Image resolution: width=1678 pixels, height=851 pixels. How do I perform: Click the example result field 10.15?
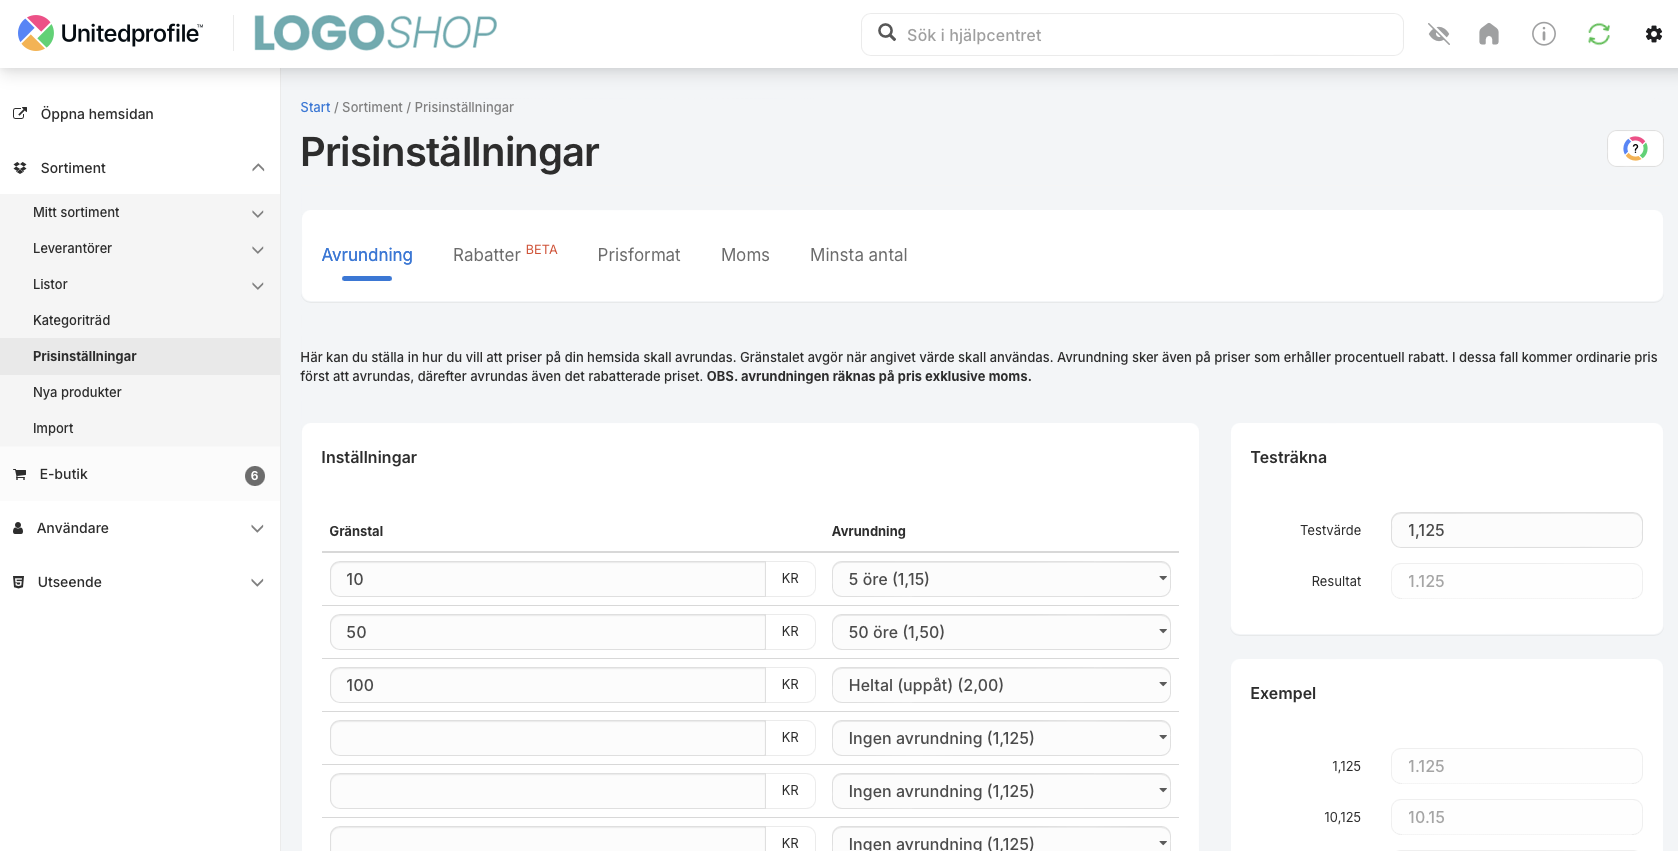pyautogui.click(x=1516, y=817)
